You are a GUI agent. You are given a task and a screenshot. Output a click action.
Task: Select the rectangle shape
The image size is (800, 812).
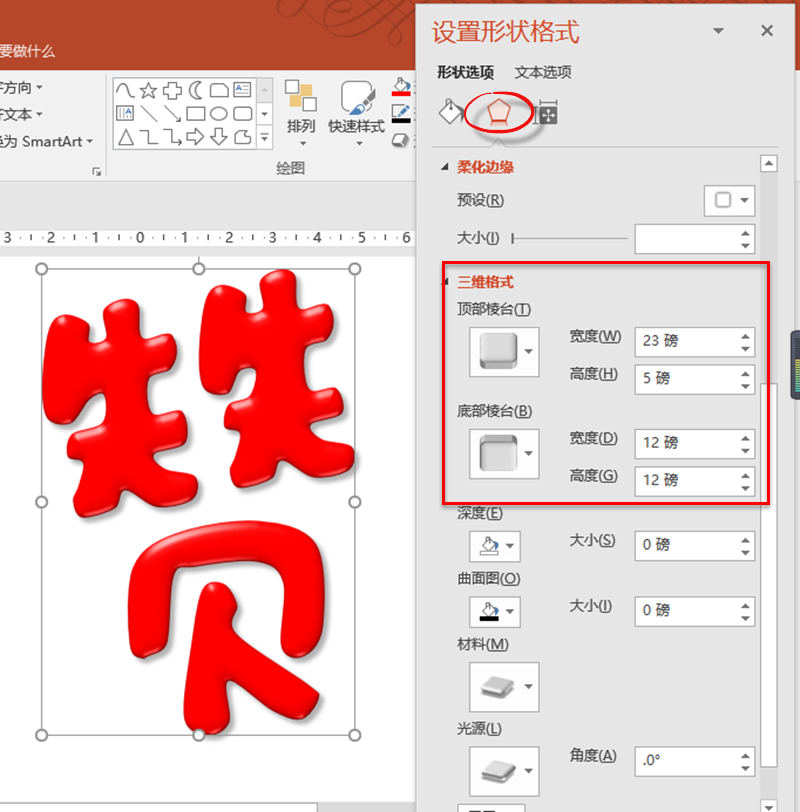[195, 113]
